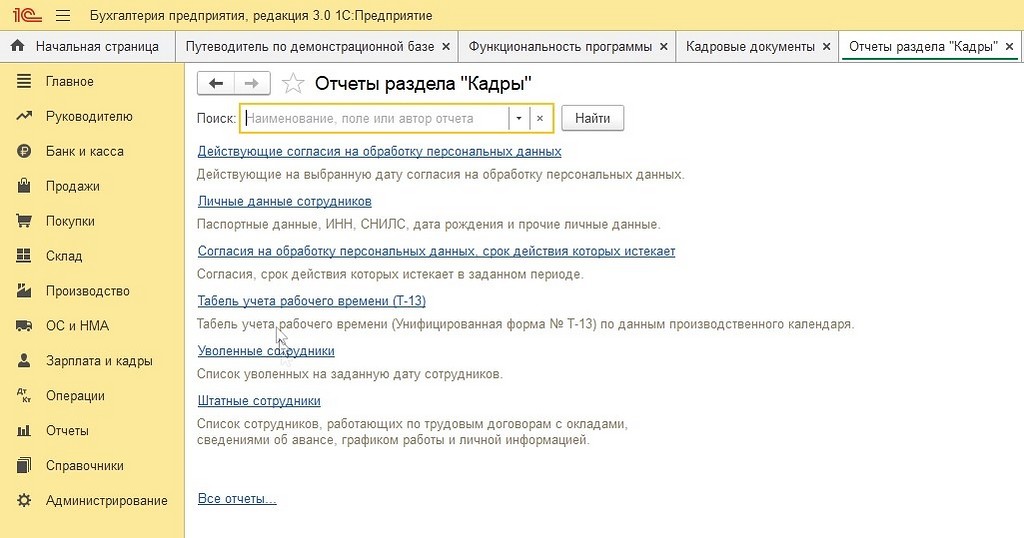Click the Зарплата и кадры person icon
Viewport: 1024px width, 538px height.
(24, 360)
